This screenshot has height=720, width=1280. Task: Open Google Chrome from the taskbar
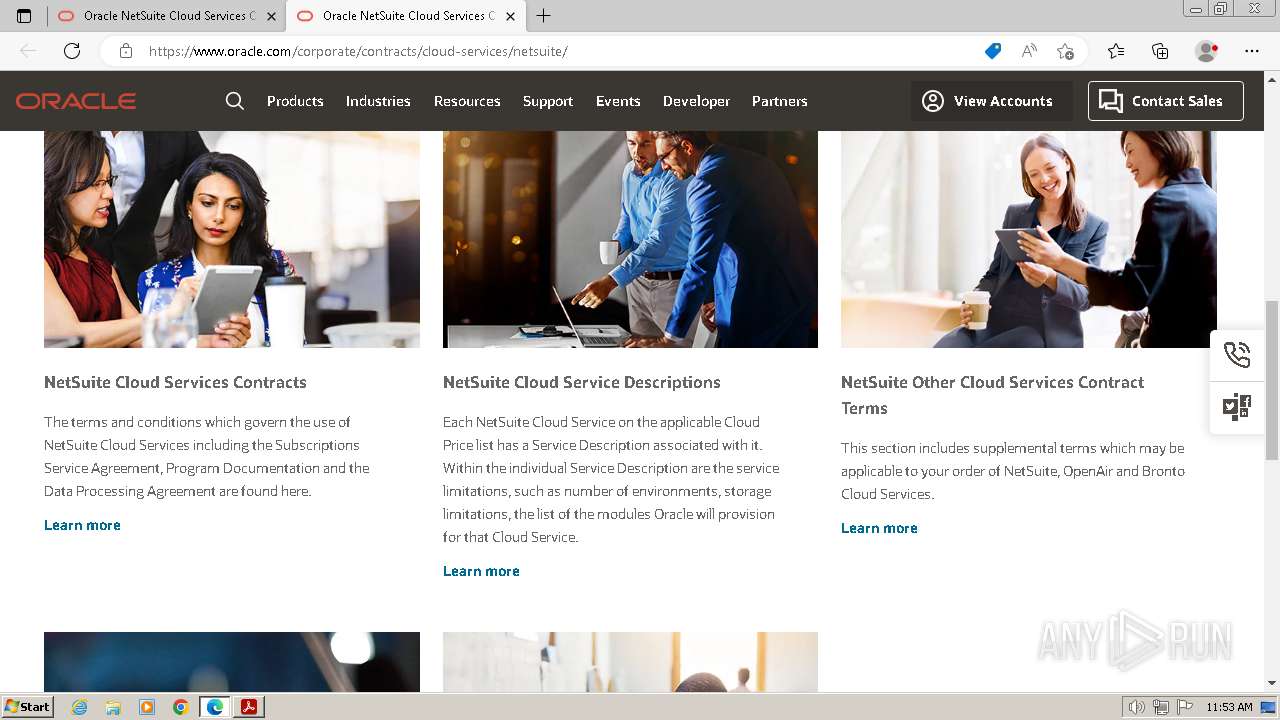click(180, 707)
